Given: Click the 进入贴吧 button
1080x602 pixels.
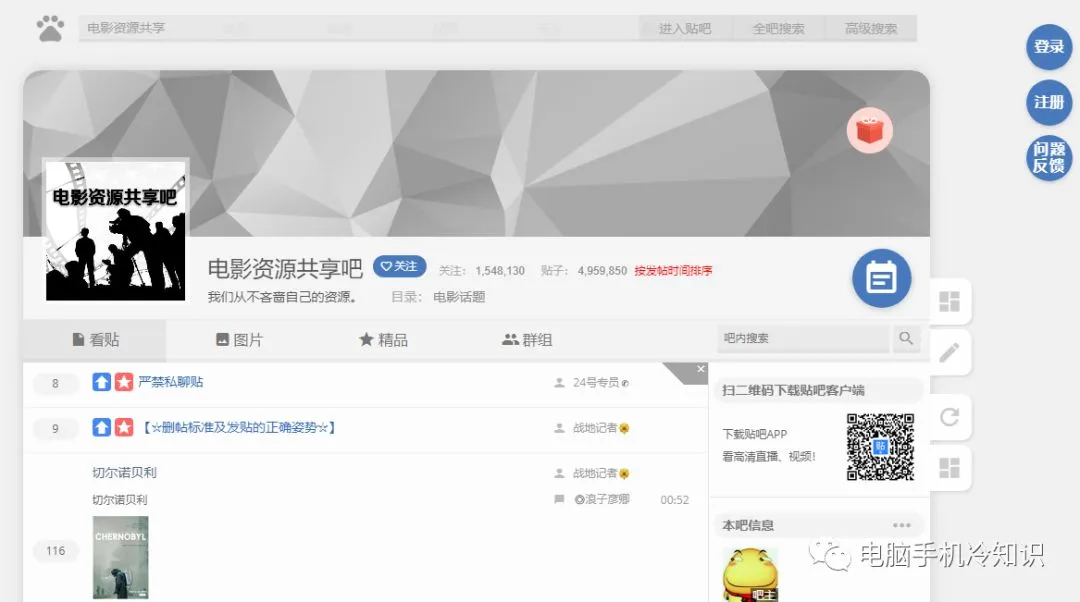Looking at the screenshot, I should point(685,28).
